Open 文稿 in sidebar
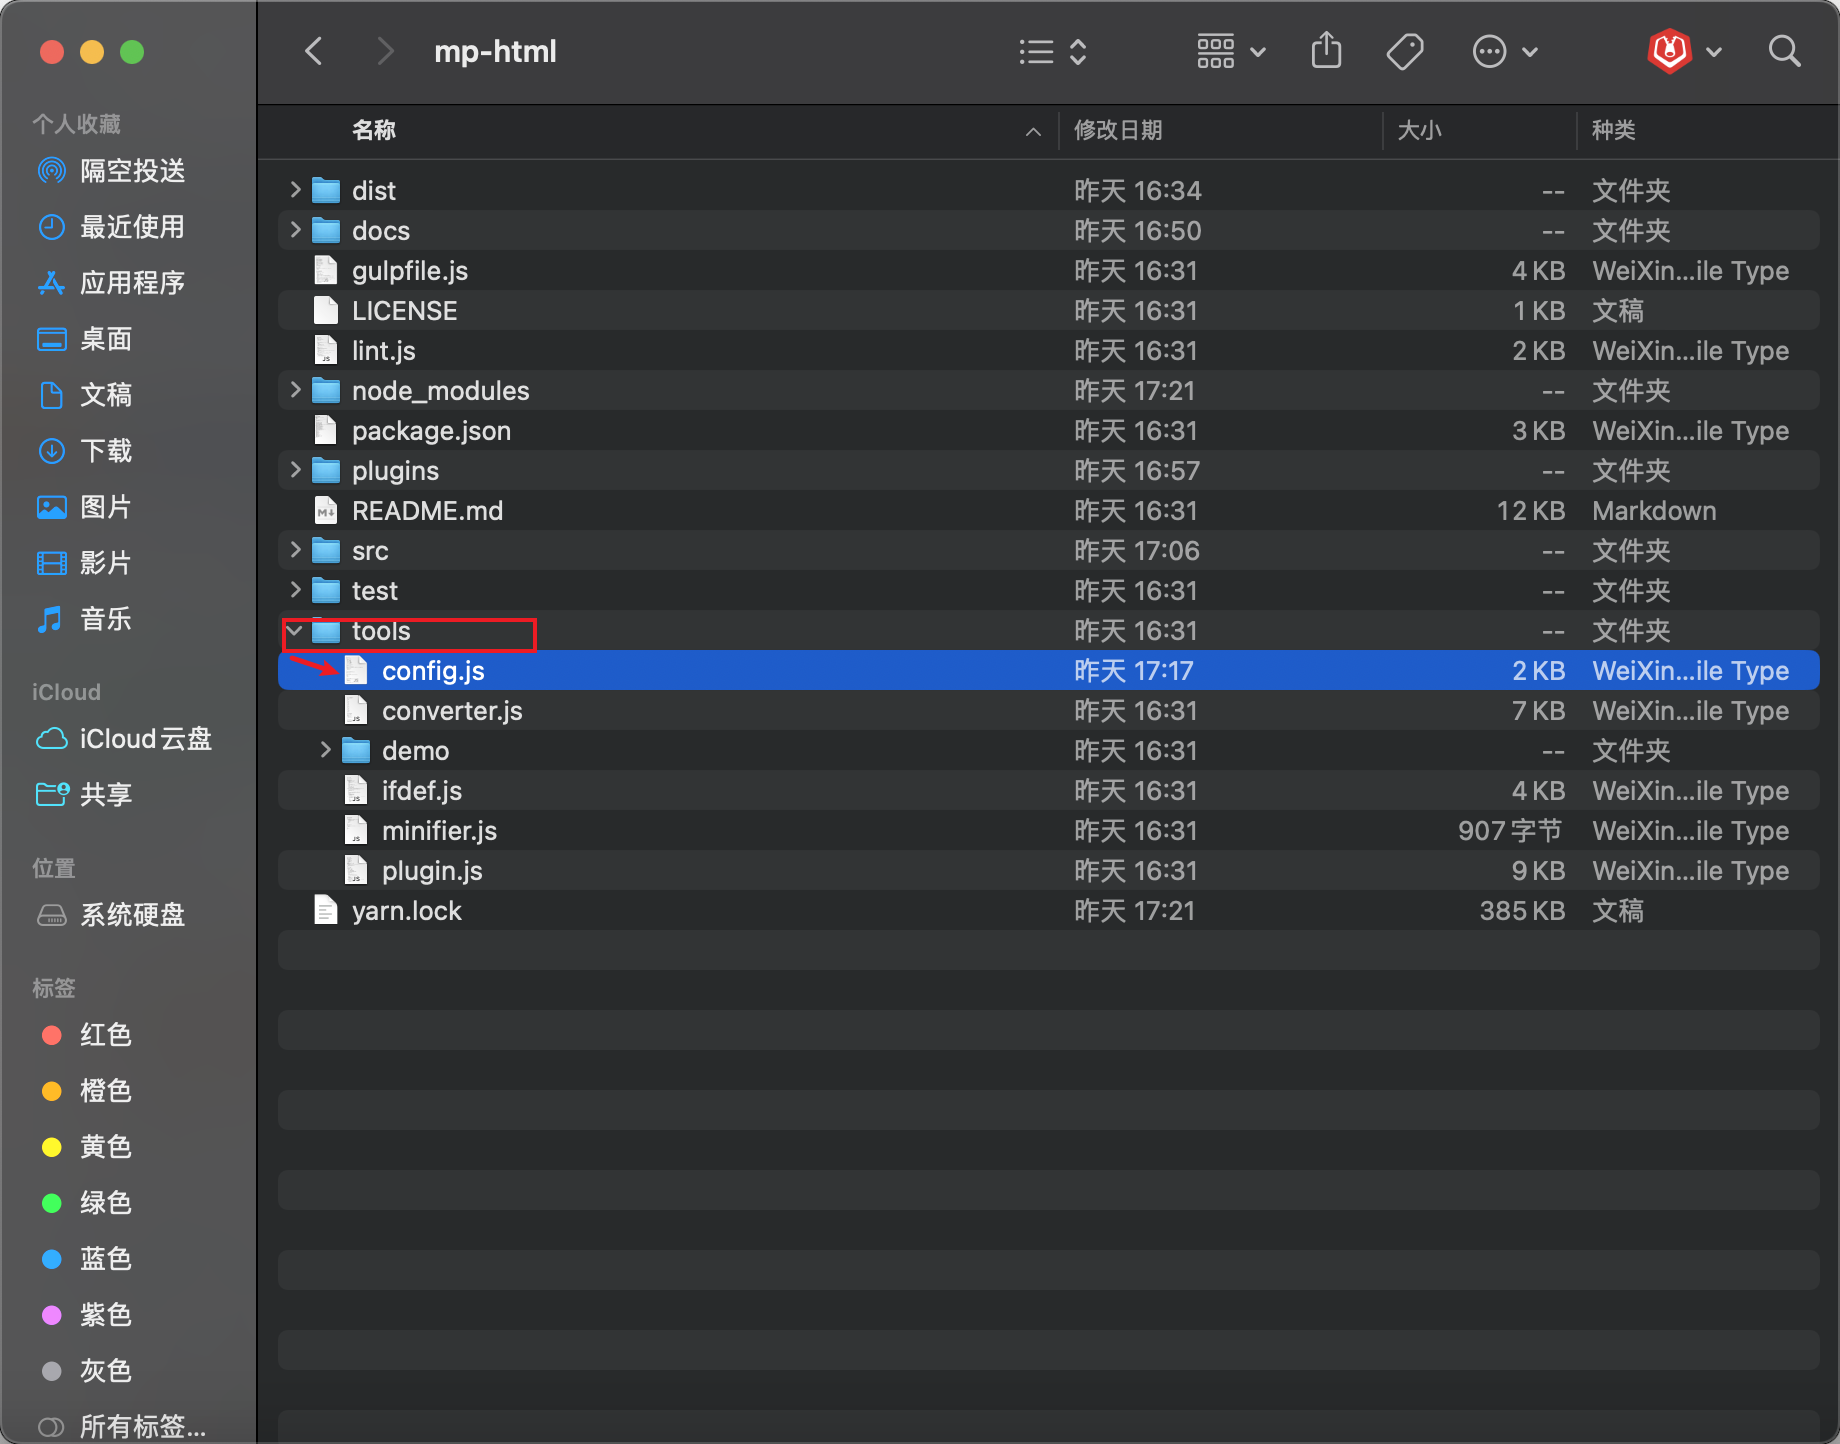This screenshot has width=1840, height=1444. pyautogui.click(x=86, y=395)
